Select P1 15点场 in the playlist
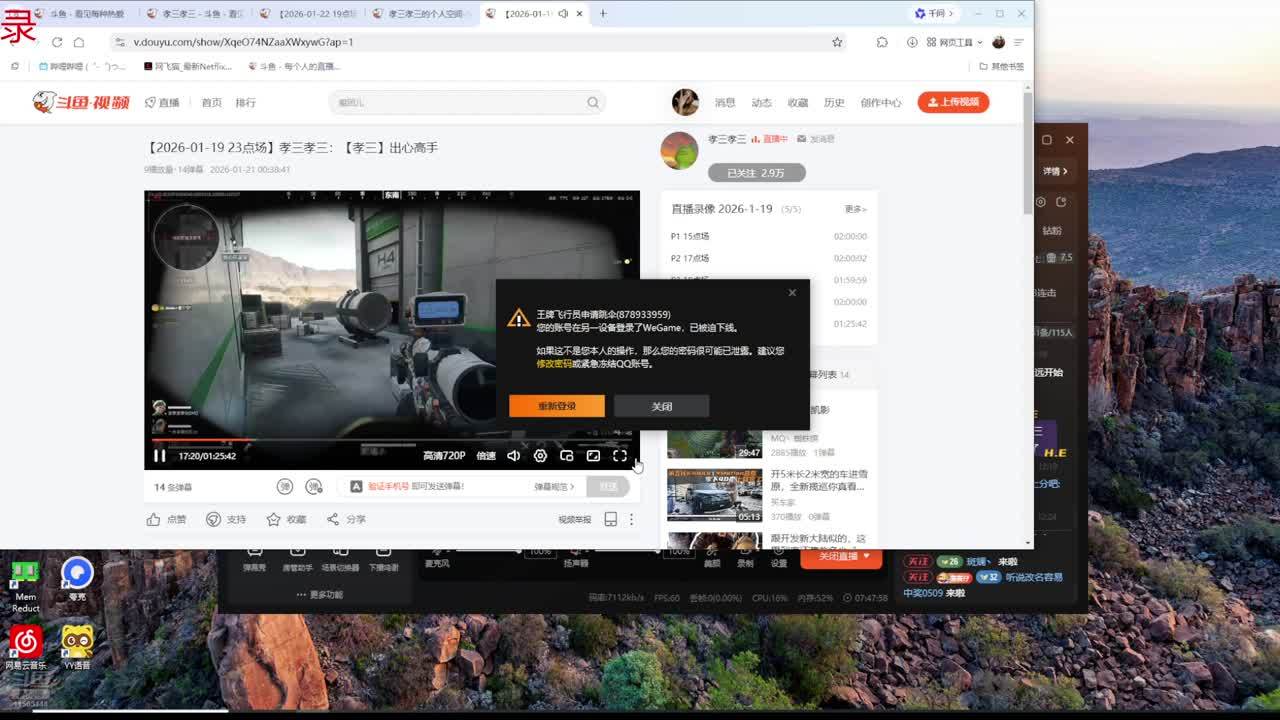Screen dimensions: 1280x720 [690, 236]
